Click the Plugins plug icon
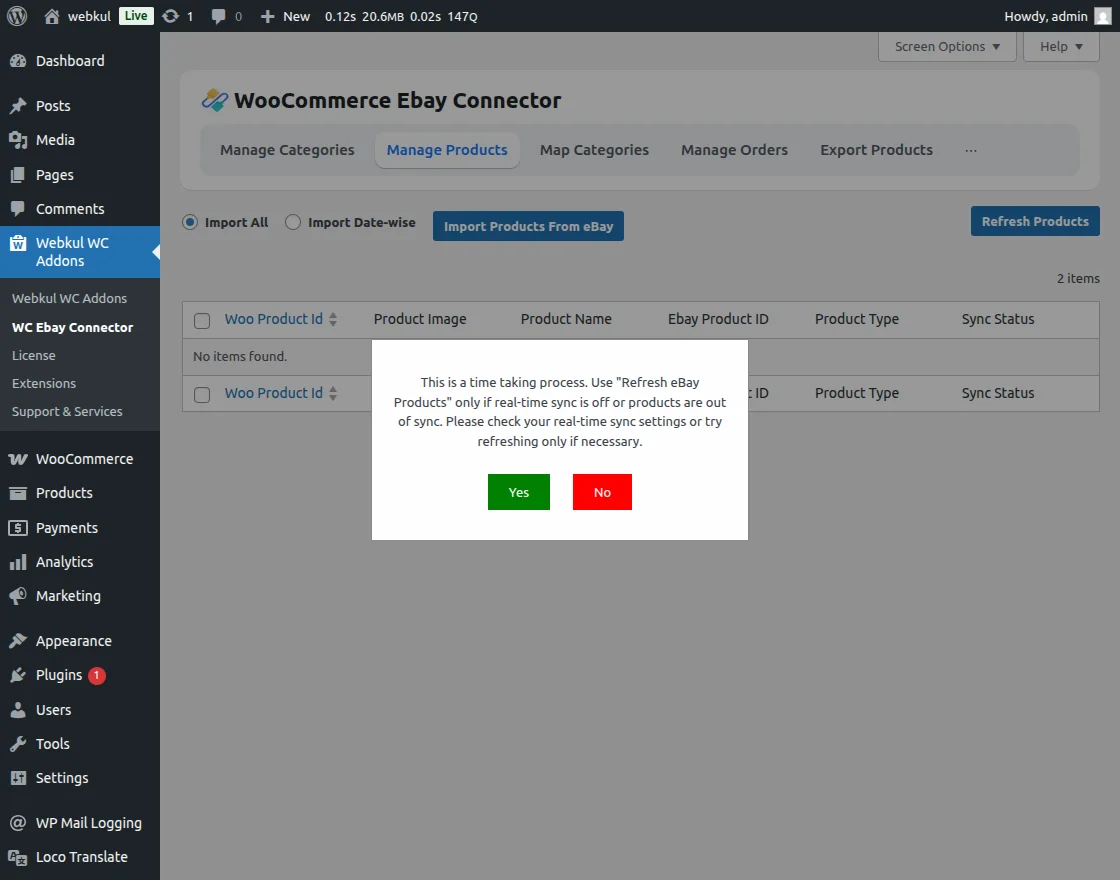The width and height of the screenshot is (1120, 880). pyautogui.click(x=18, y=675)
